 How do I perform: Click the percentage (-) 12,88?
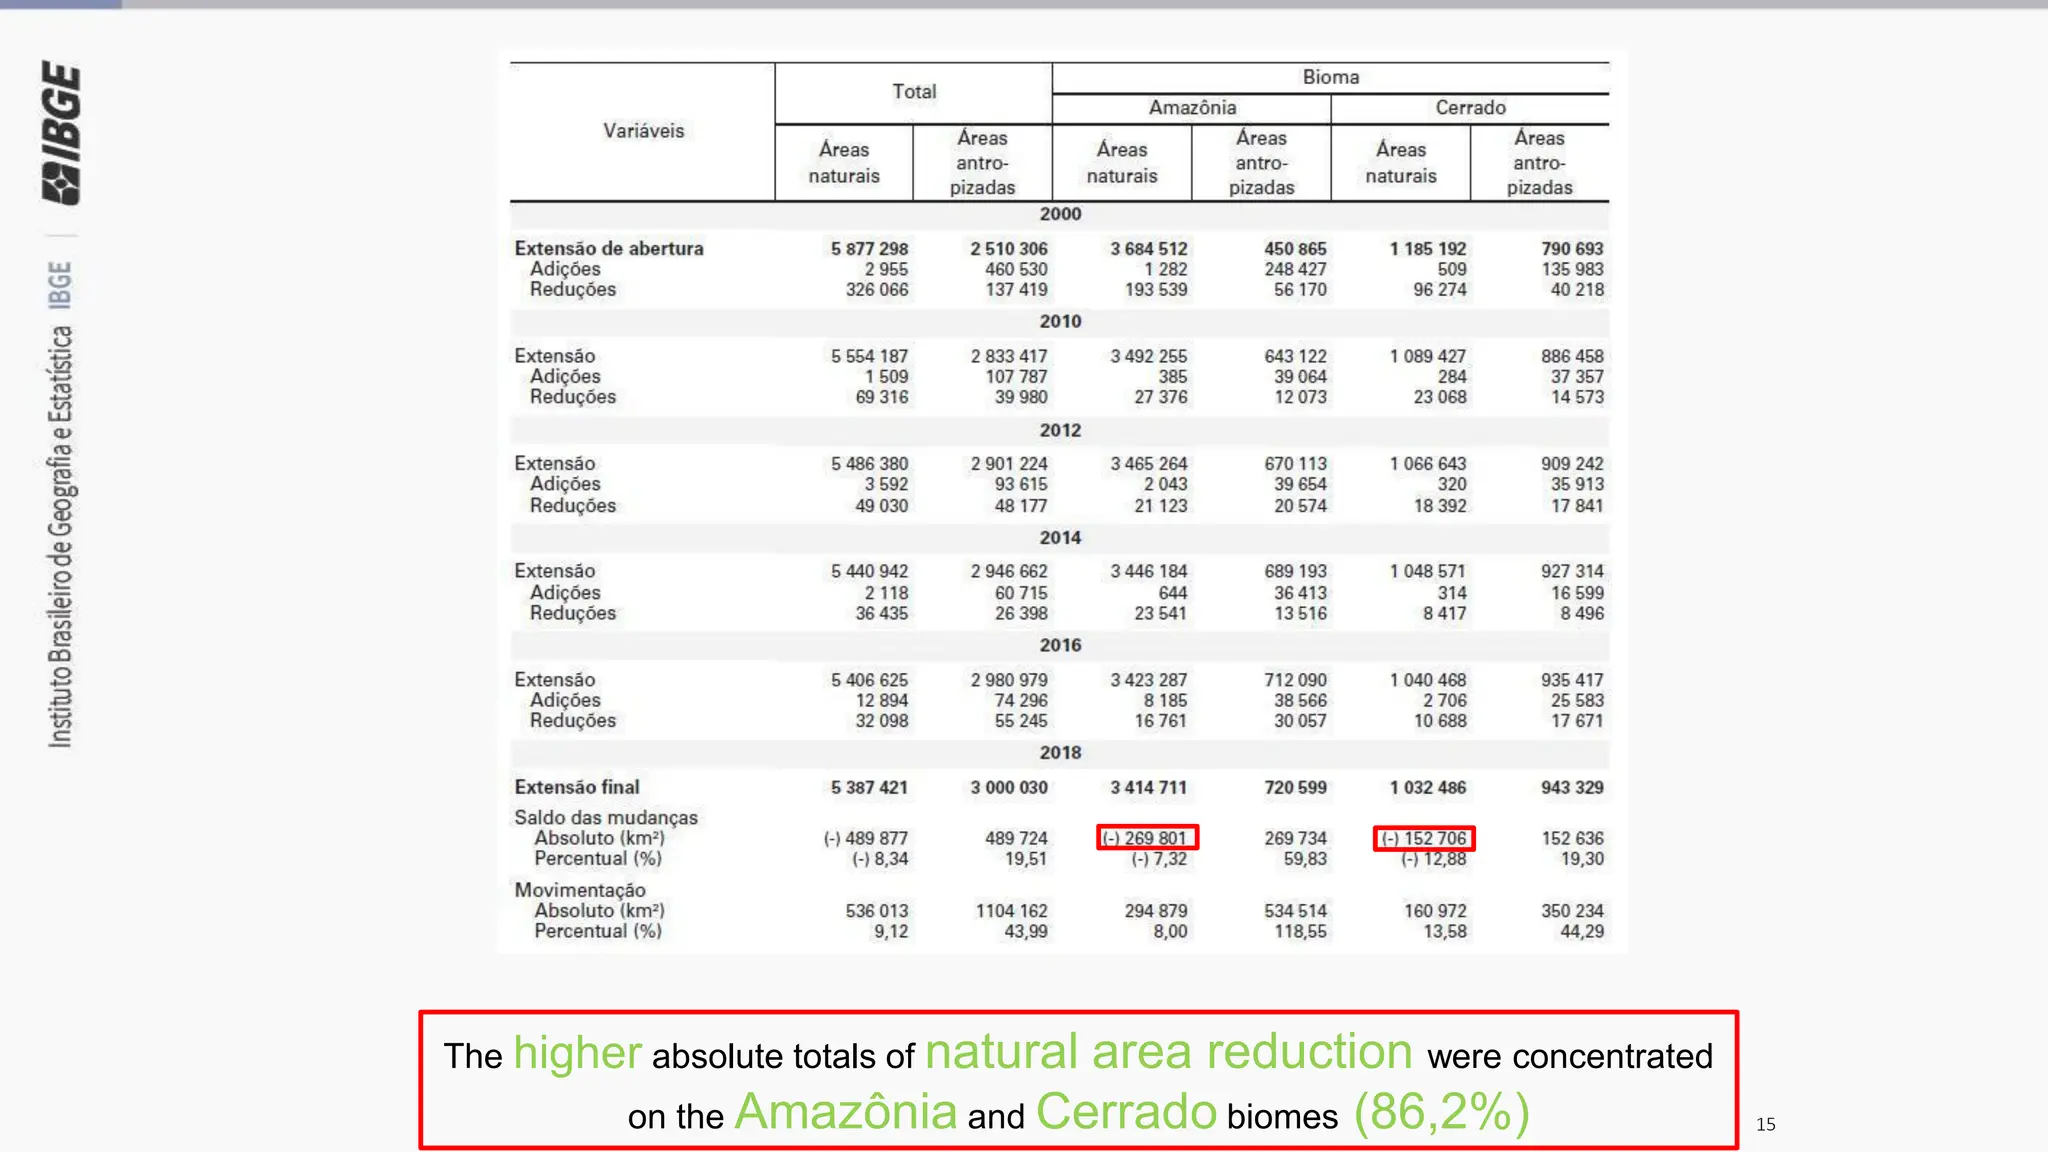point(1433,859)
